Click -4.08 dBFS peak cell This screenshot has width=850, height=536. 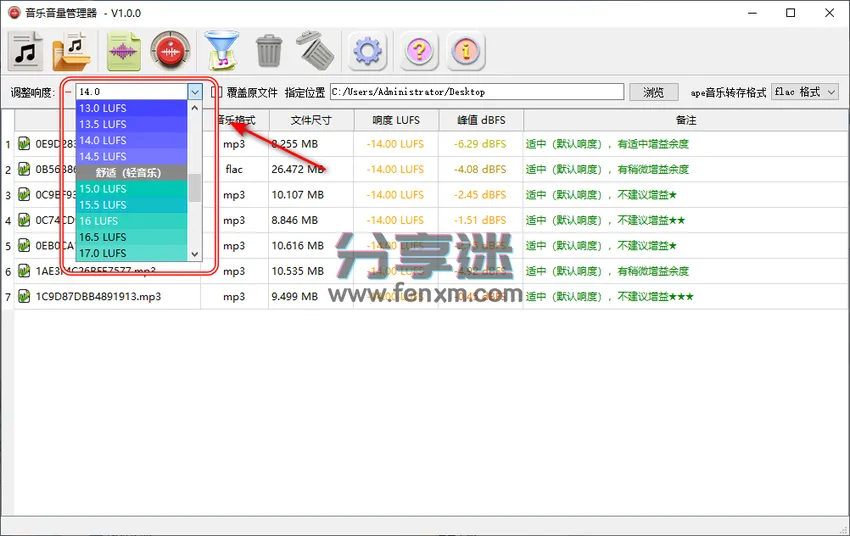pos(480,170)
